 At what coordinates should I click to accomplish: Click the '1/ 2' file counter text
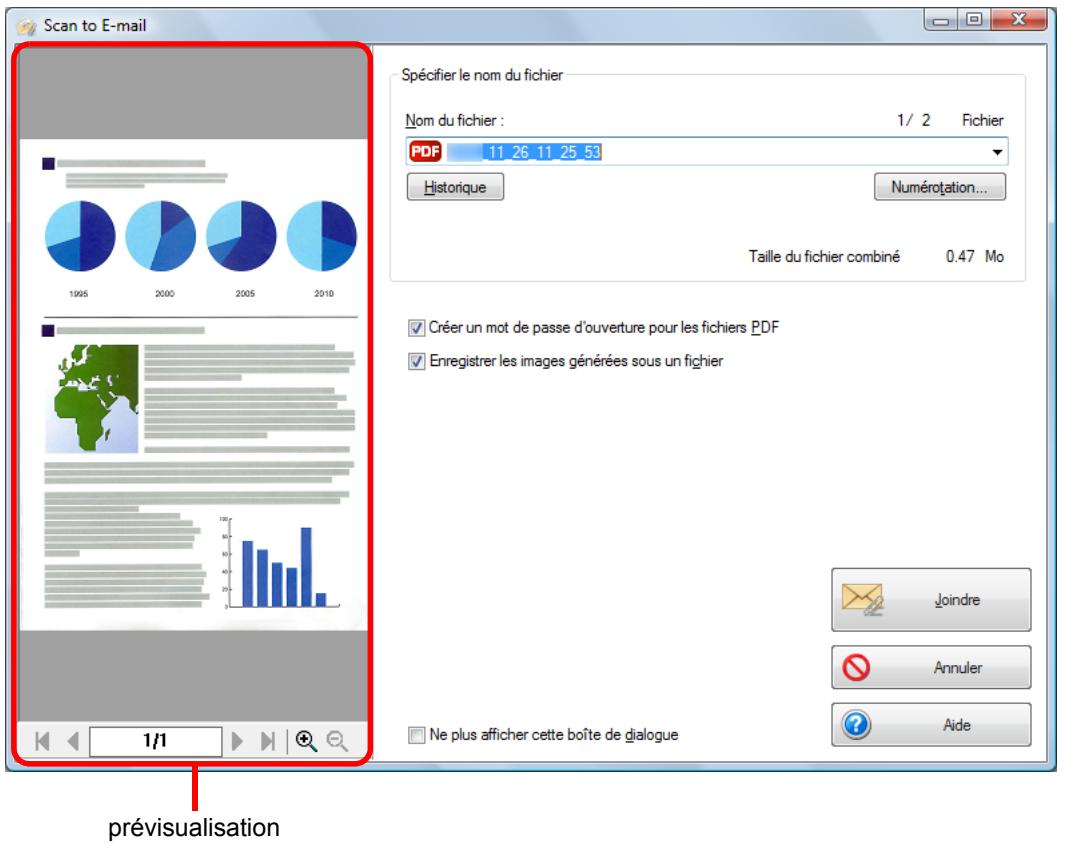click(x=914, y=120)
